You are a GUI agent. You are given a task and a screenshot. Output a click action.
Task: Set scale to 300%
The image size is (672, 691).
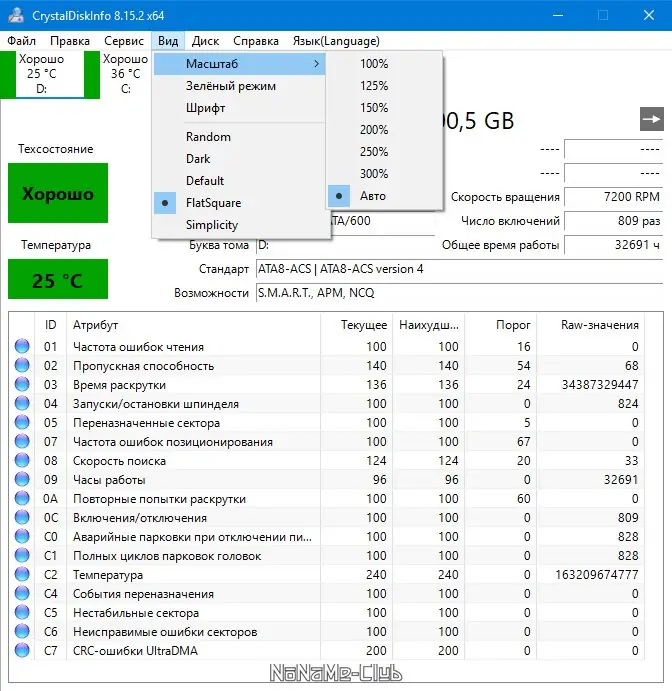pyautogui.click(x=384, y=174)
